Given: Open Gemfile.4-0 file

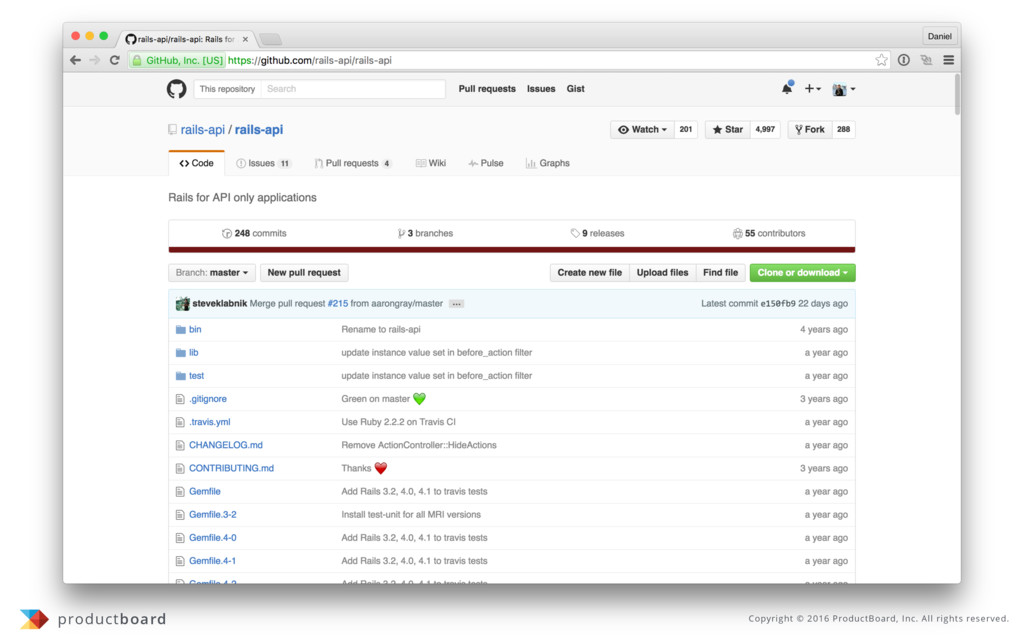Looking at the screenshot, I should (213, 538).
